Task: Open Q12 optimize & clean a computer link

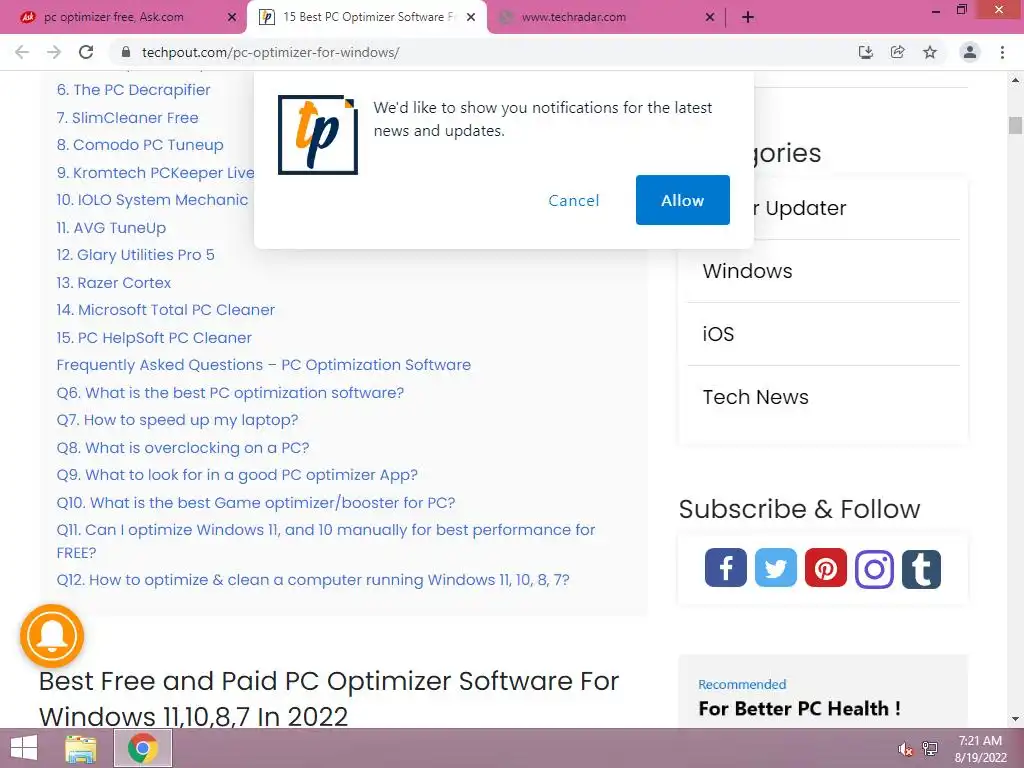Action: [x=313, y=580]
